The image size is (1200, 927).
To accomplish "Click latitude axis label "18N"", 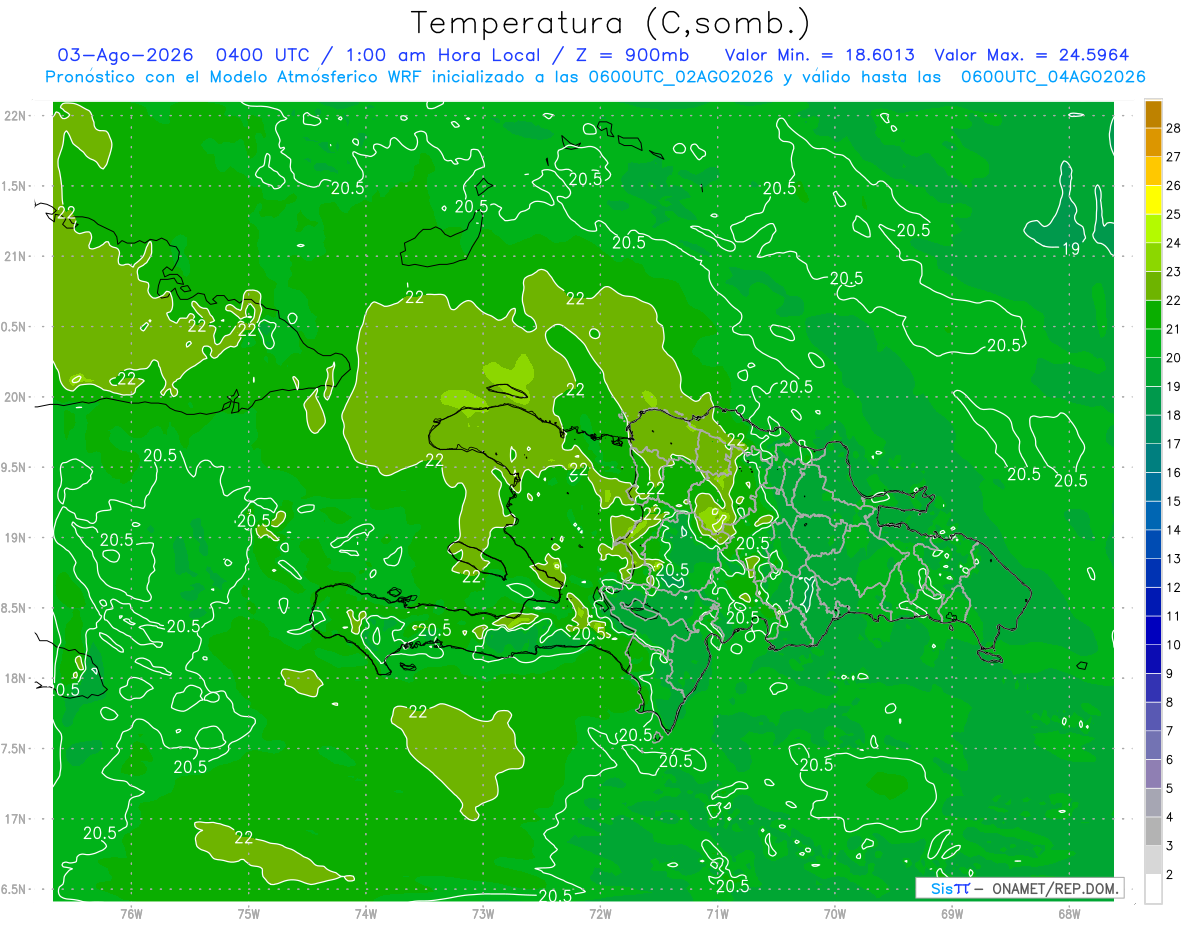I will click(x=15, y=678).
